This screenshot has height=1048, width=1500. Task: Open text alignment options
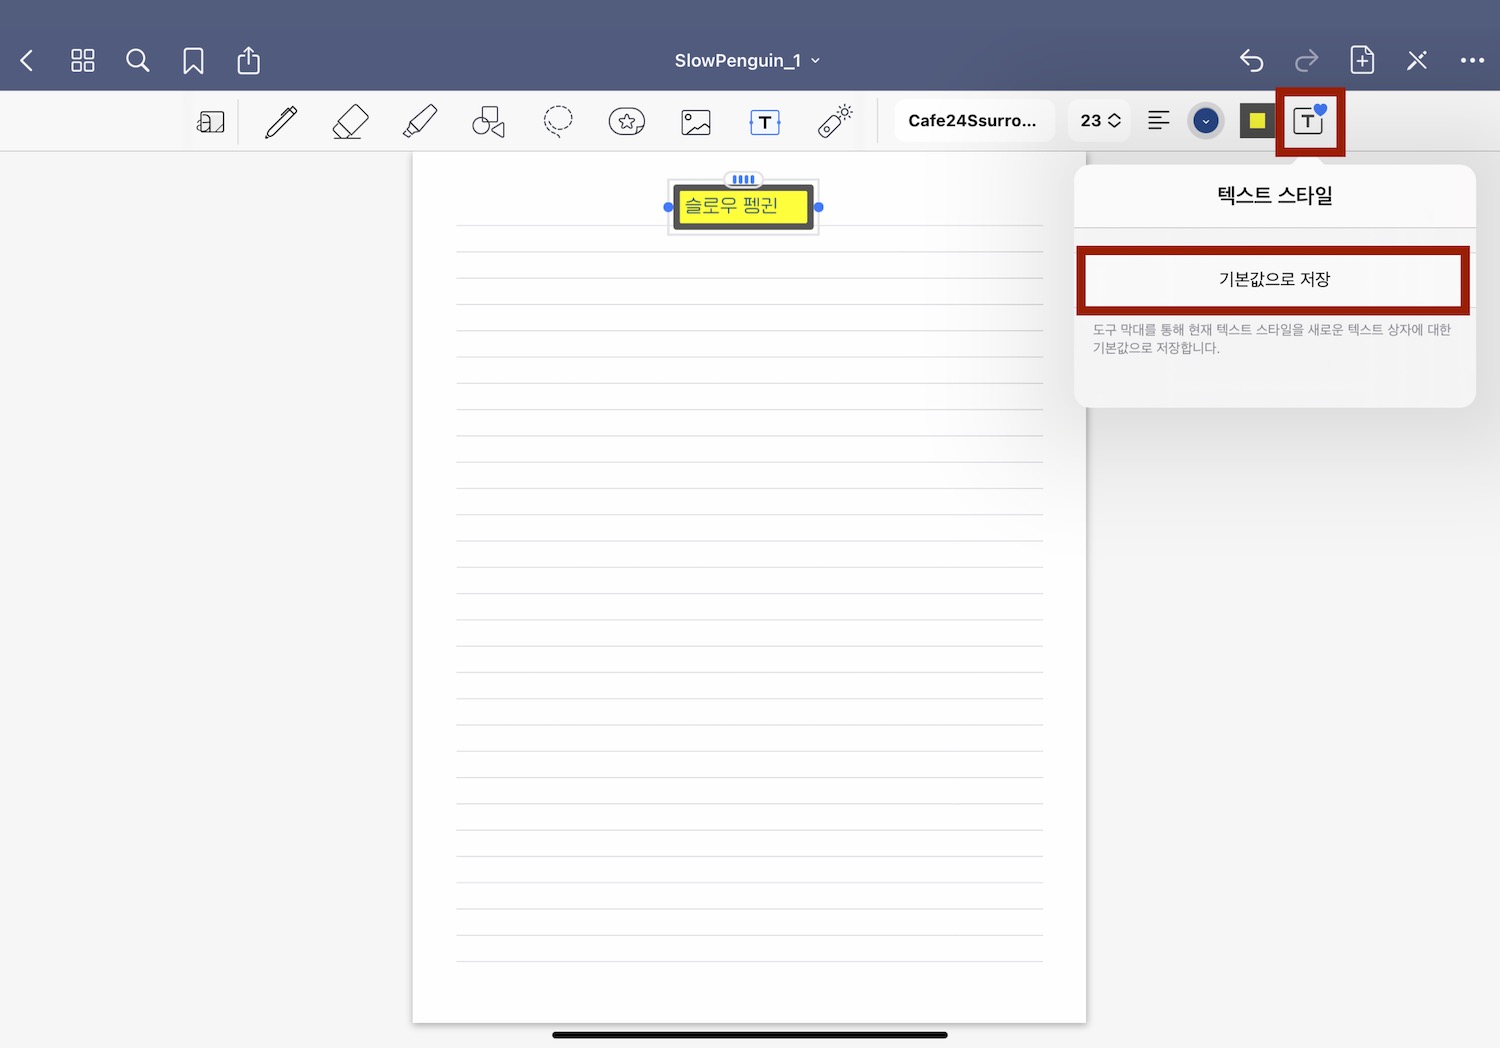(1159, 121)
